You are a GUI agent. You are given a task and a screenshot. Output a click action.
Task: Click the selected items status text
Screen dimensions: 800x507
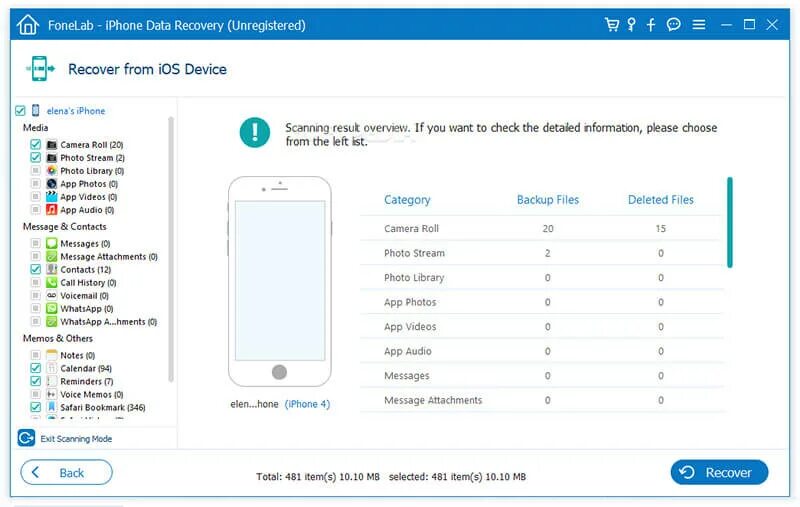(457, 477)
